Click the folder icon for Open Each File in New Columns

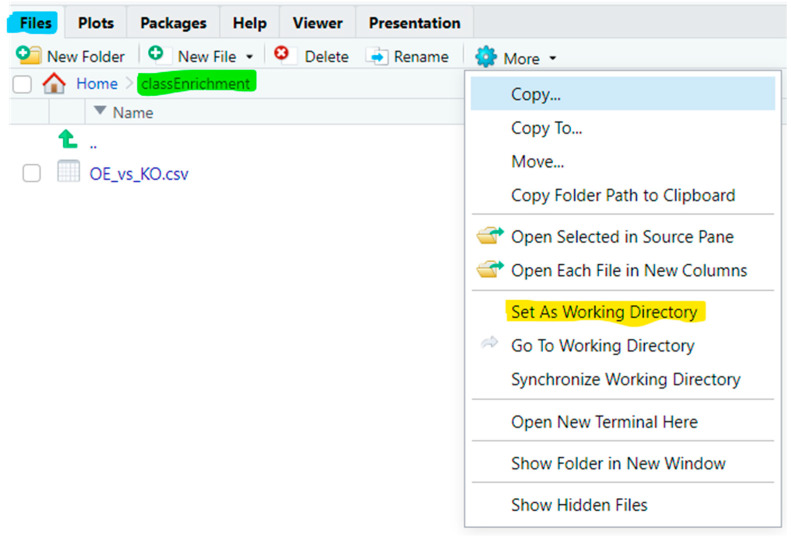(490, 270)
